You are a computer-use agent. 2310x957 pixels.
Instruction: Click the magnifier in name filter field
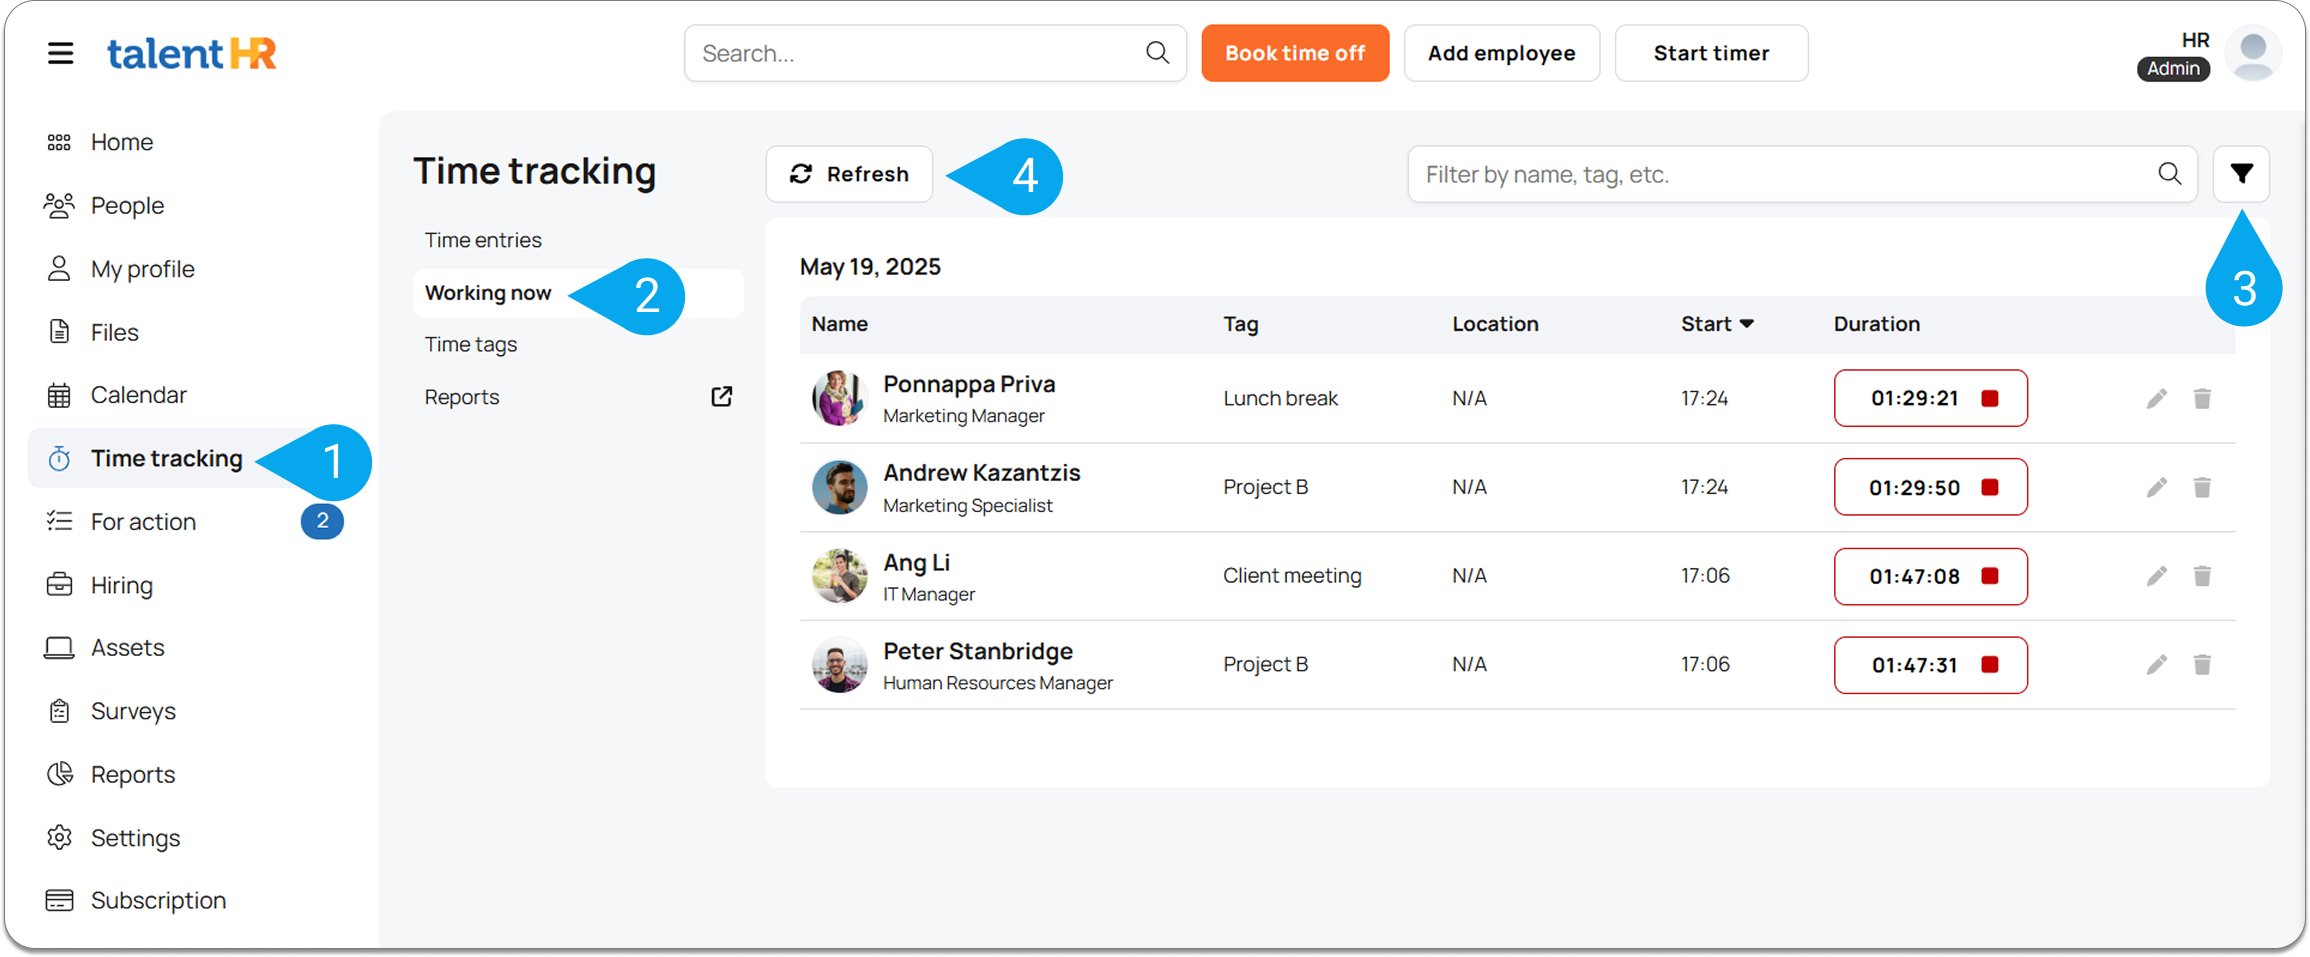tap(2169, 174)
